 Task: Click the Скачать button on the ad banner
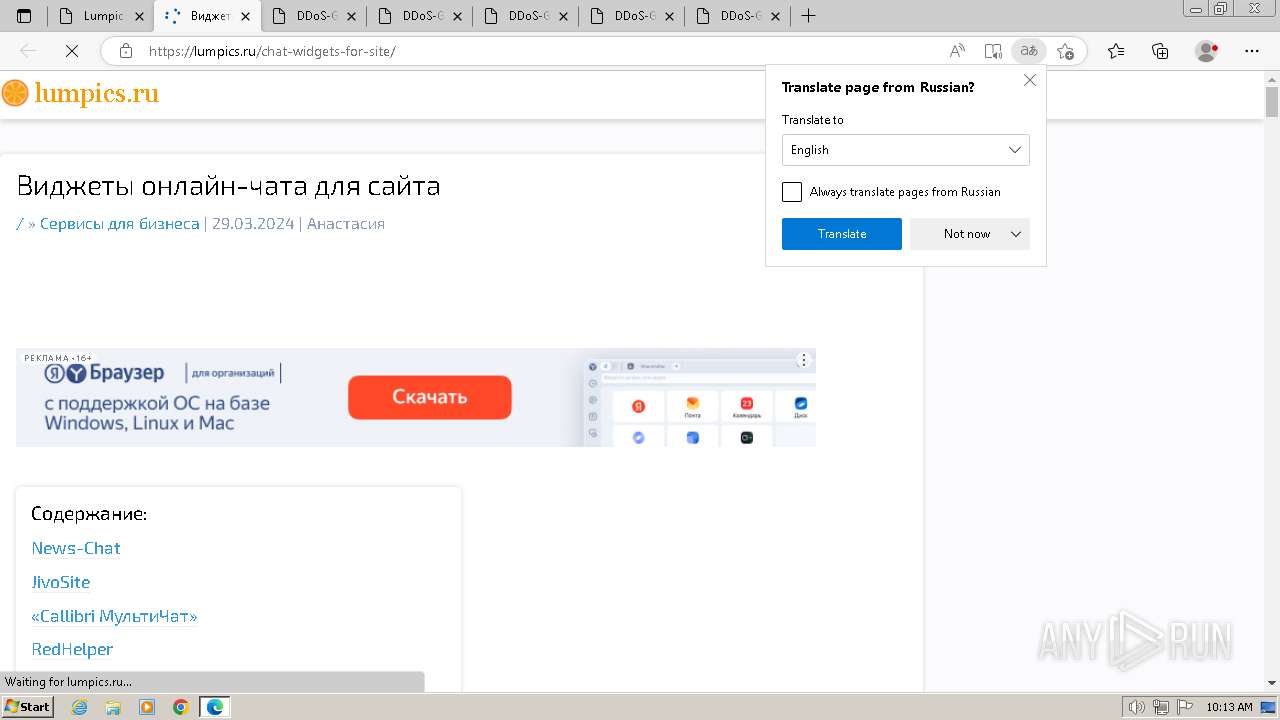click(x=430, y=397)
